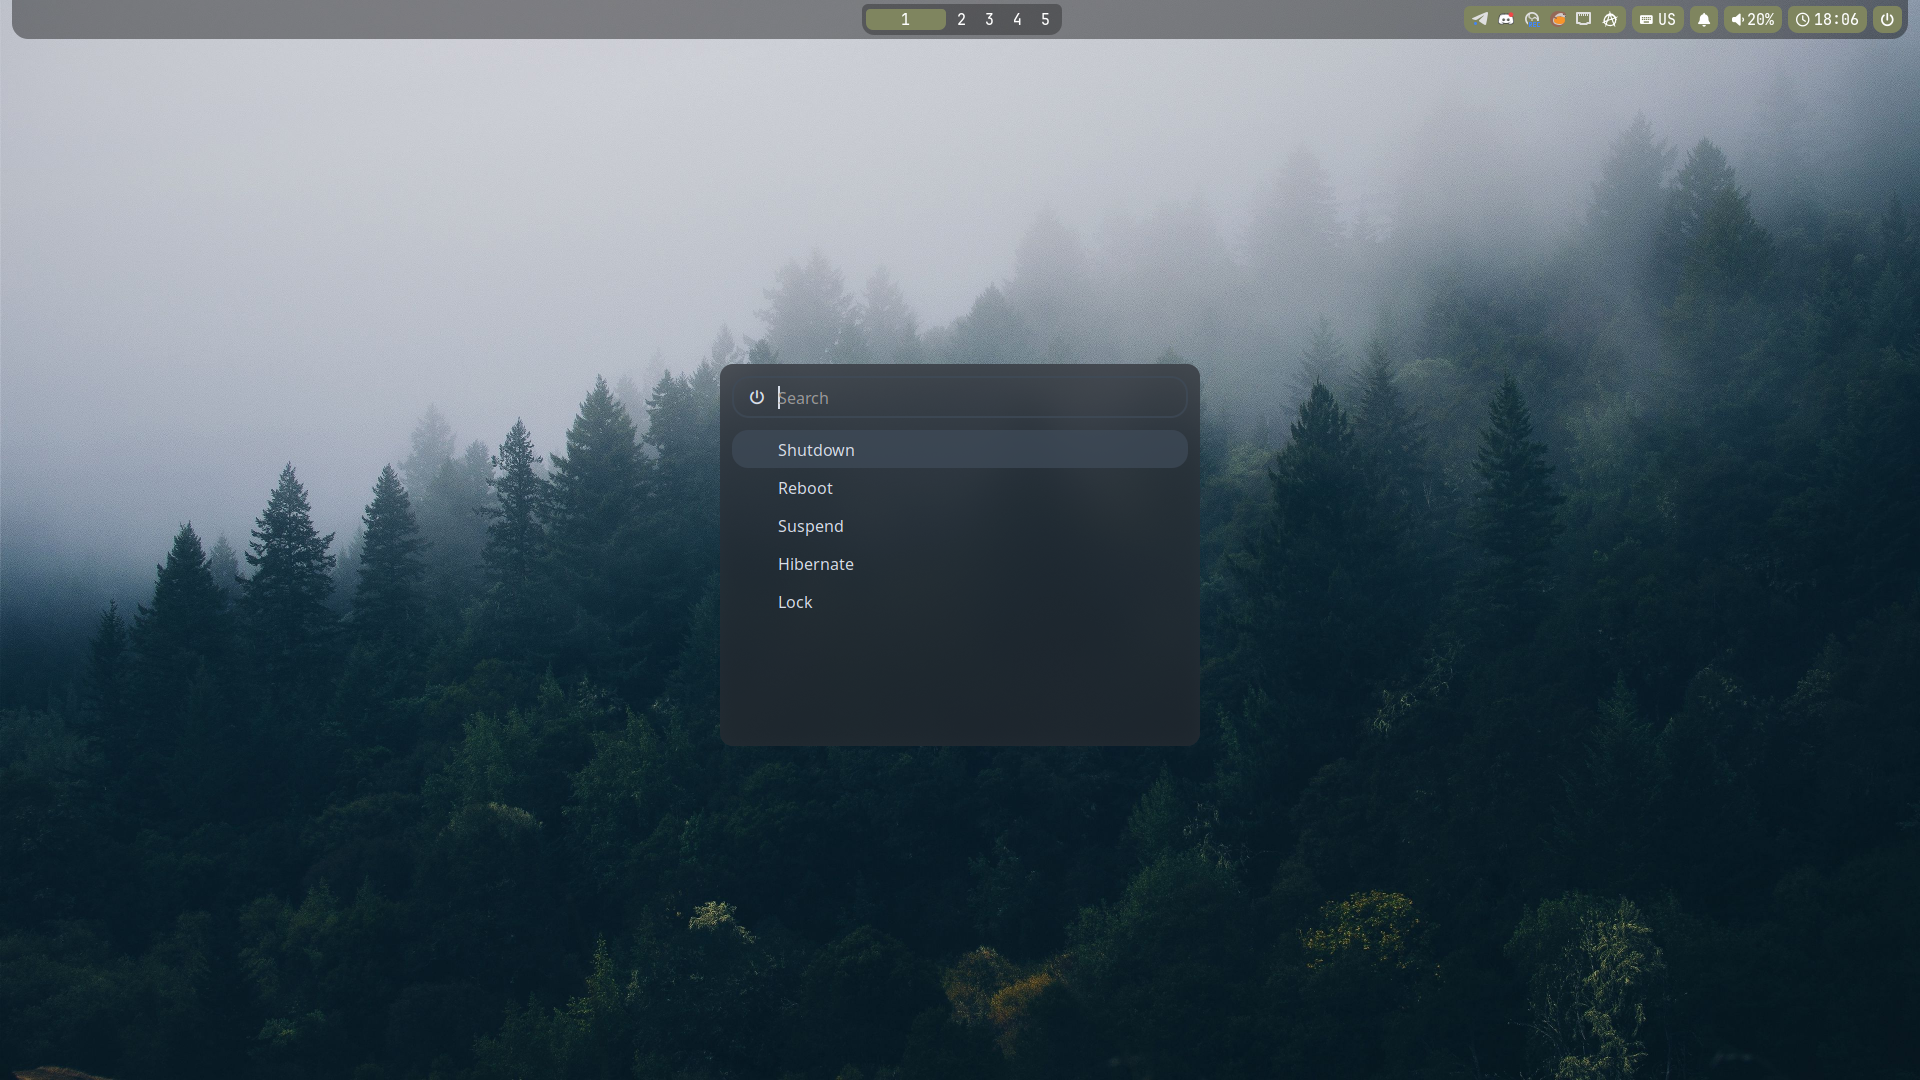Open Telegram from the system tray
Image resolution: width=1920 pixels, height=1080 pixels.
[x=1480, y=19]
